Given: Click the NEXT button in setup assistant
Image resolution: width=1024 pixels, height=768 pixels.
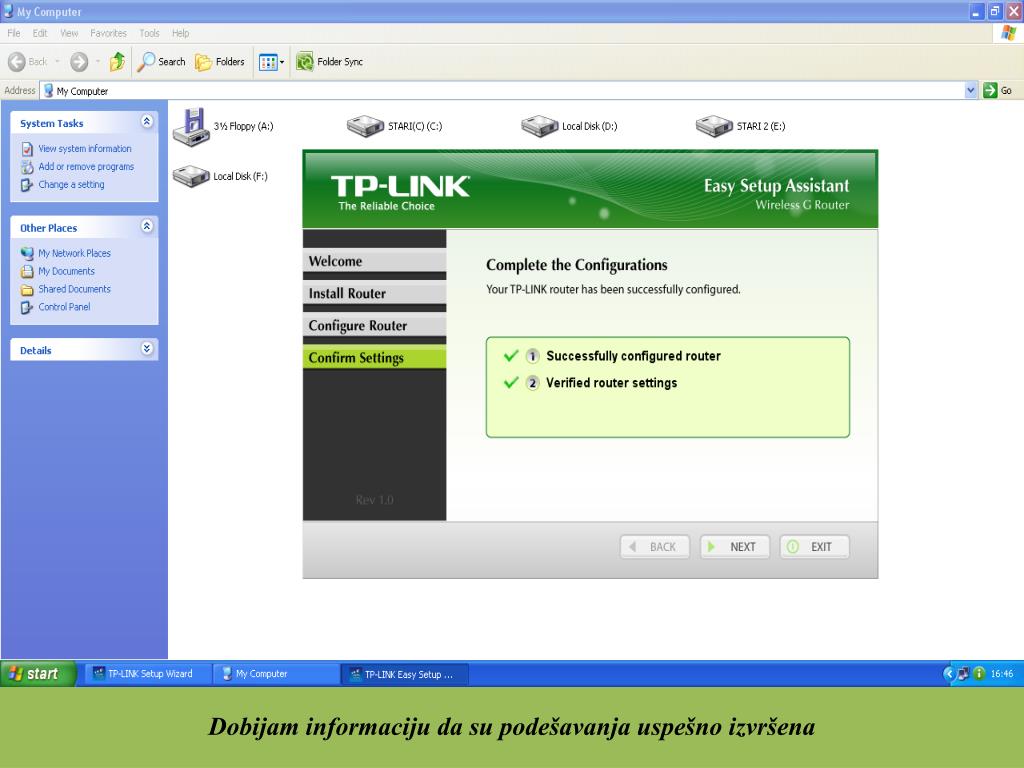Looking at the screenshot, I should coord(735,547).
